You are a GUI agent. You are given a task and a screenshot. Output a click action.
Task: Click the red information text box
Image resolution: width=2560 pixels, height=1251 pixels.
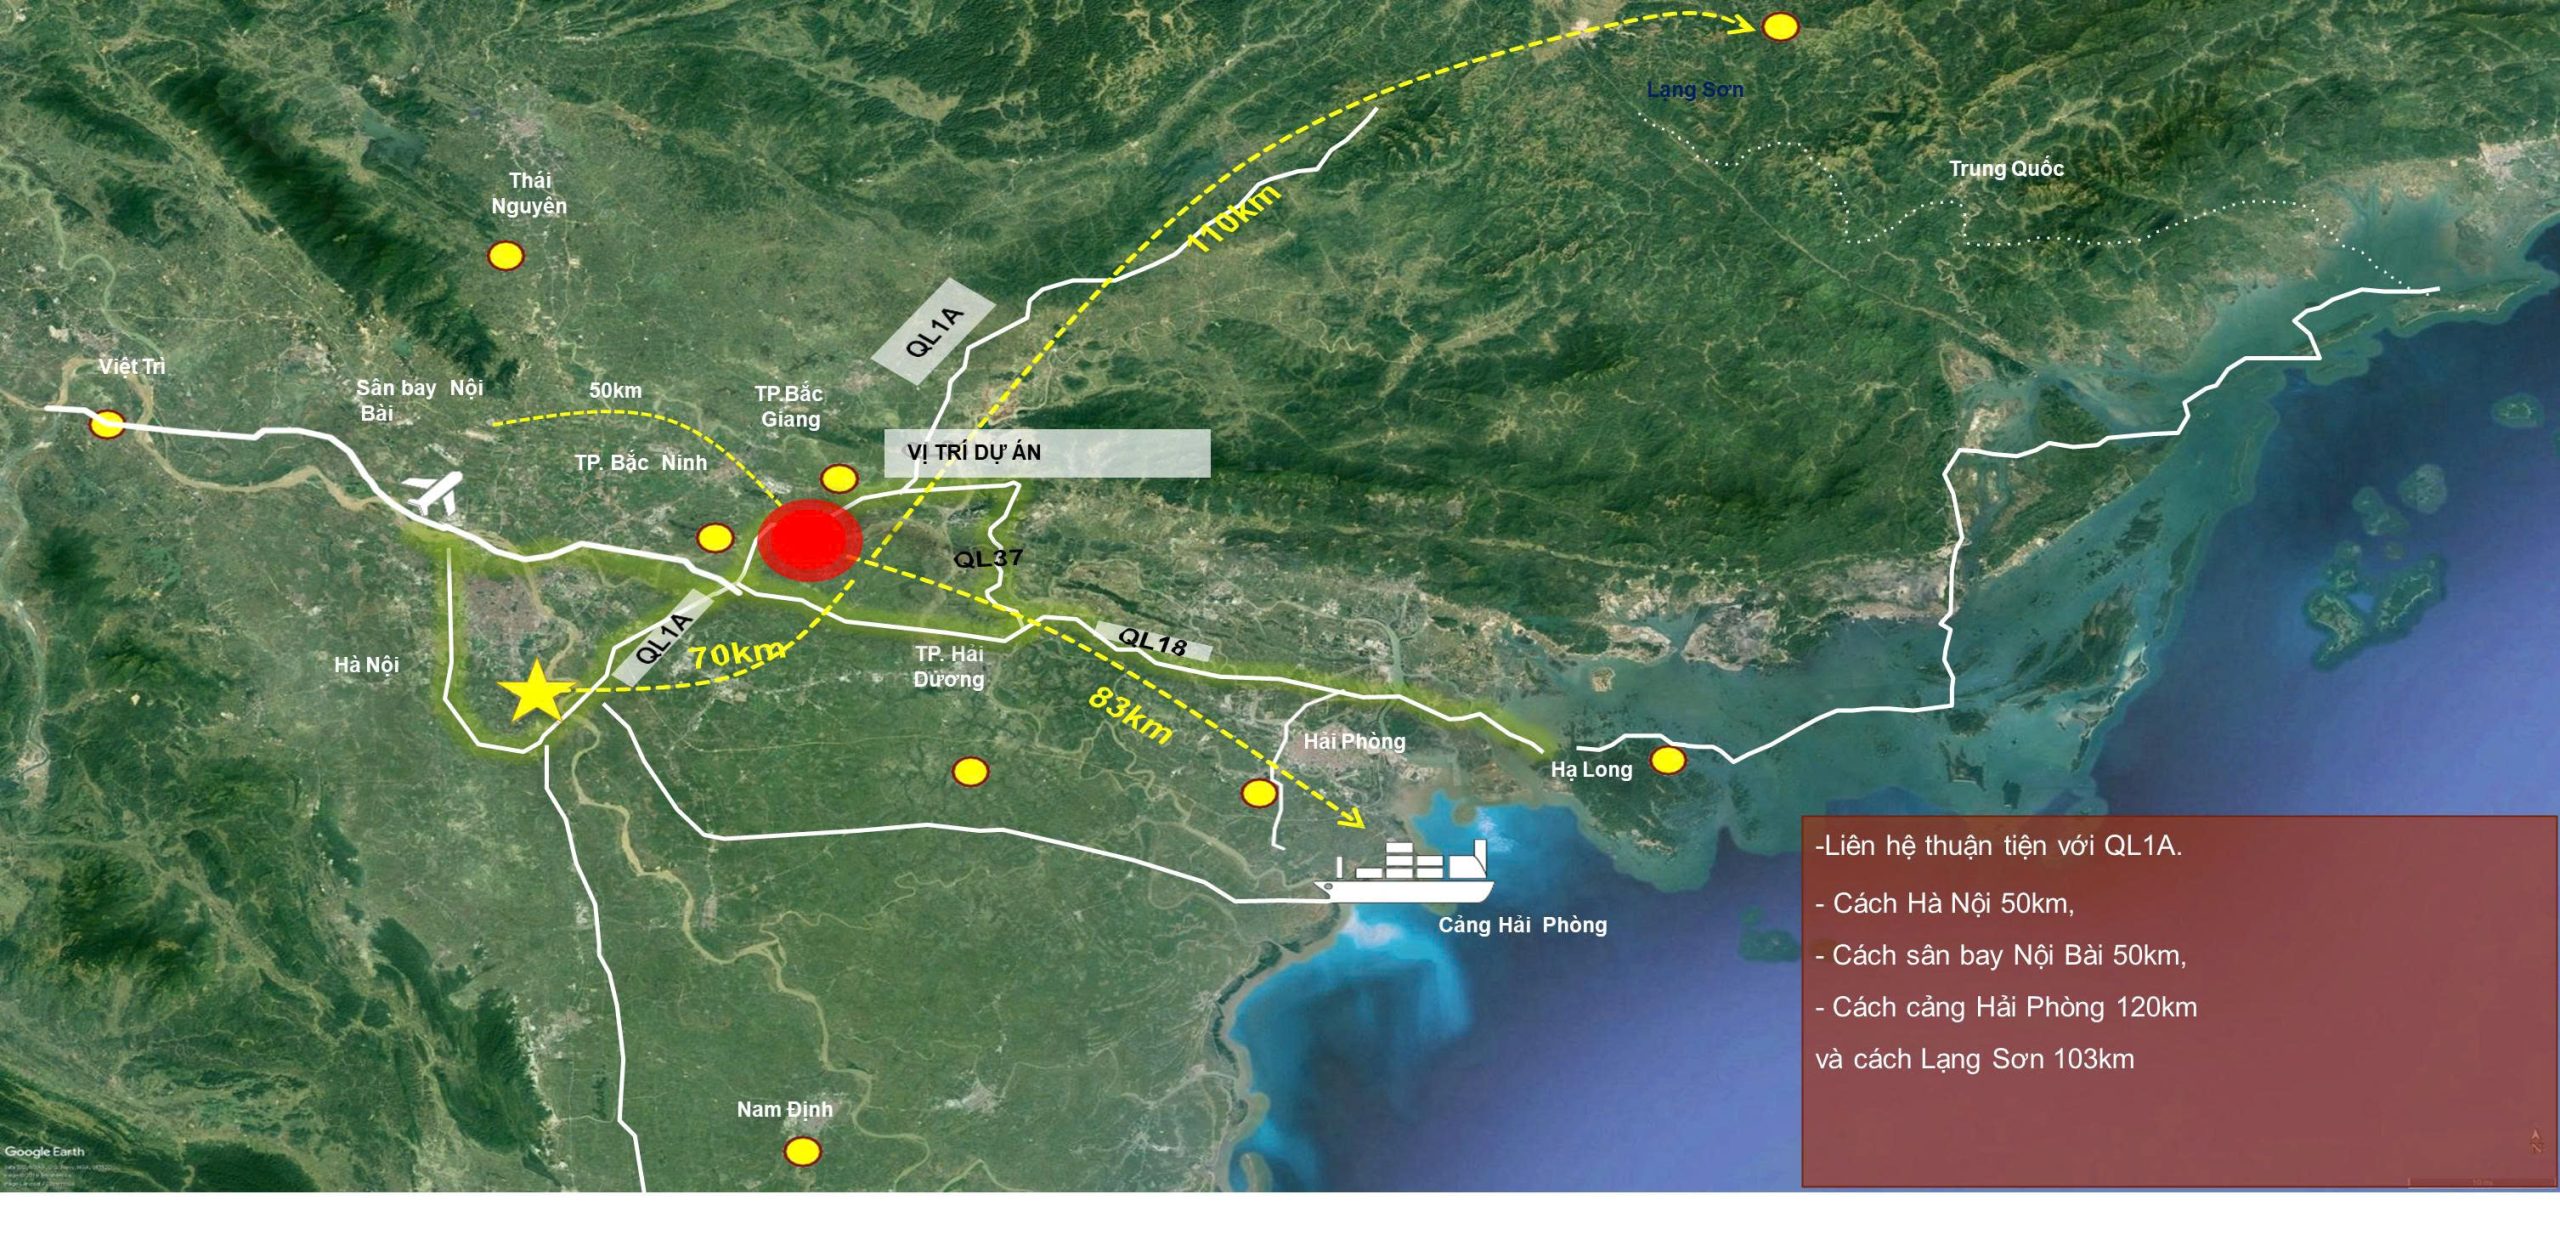click(2178, 1000)
